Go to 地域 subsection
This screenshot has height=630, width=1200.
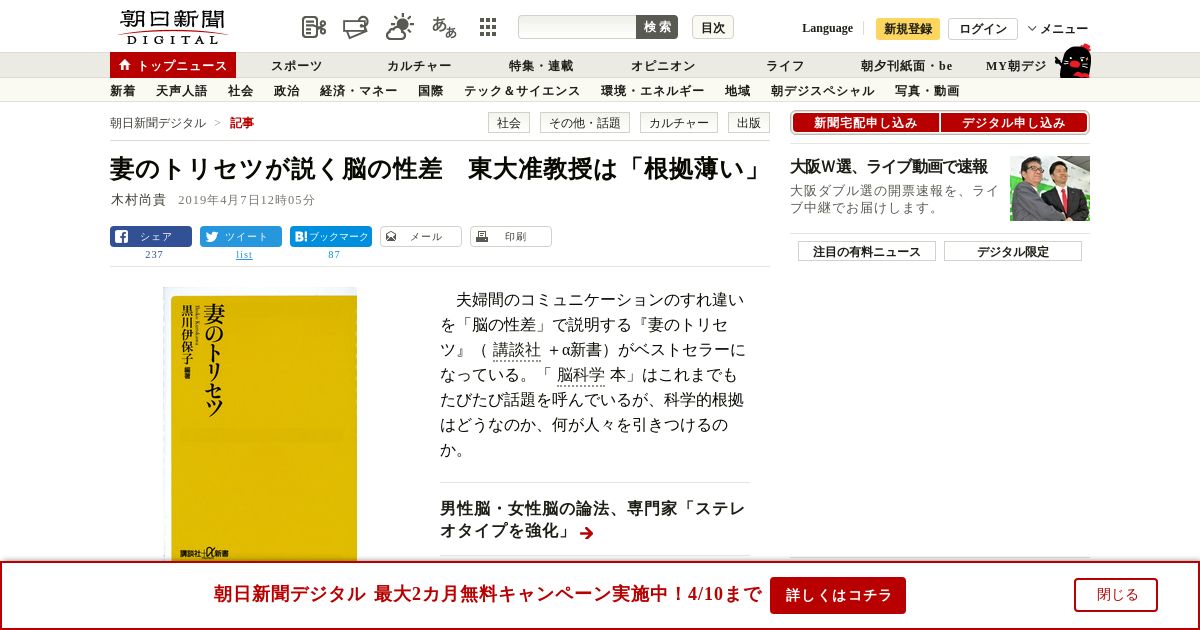click(x=738, y=91)
